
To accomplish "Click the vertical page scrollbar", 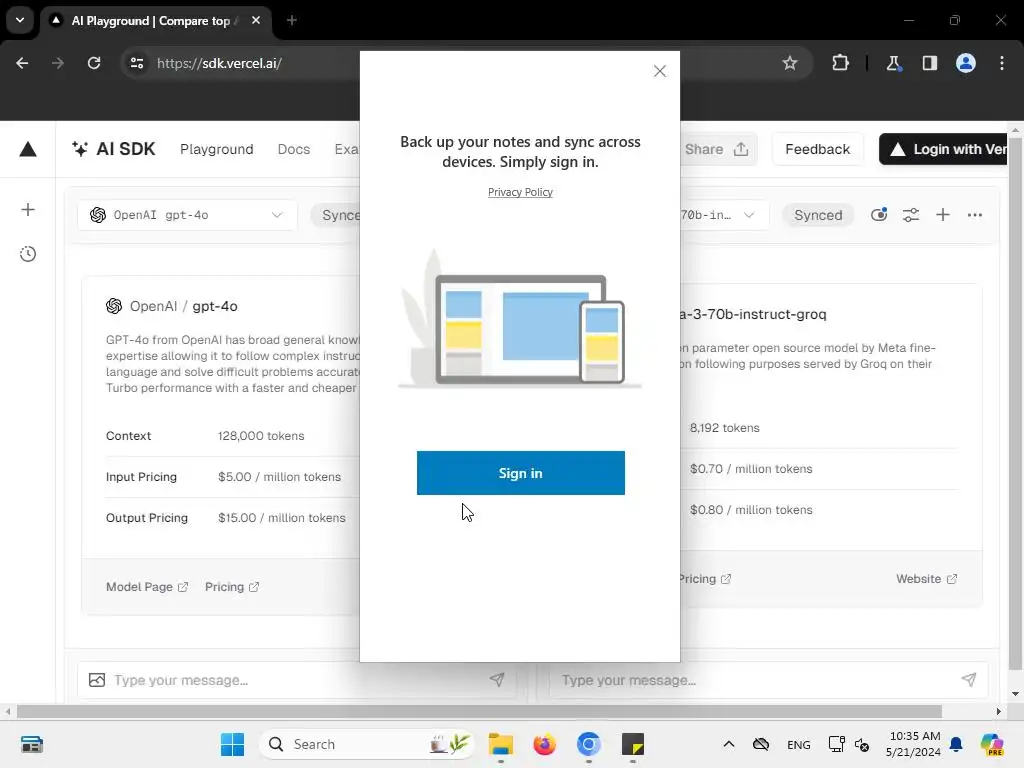I will pyautogui.click(x=1015, y=405).
